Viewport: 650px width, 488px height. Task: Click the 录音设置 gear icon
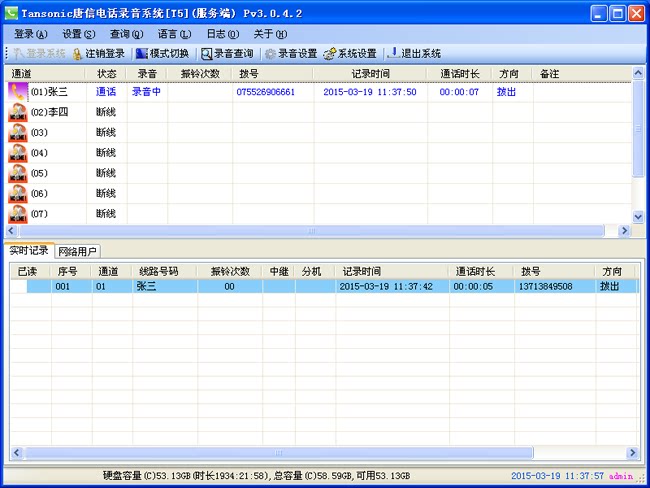pos(270,54)
